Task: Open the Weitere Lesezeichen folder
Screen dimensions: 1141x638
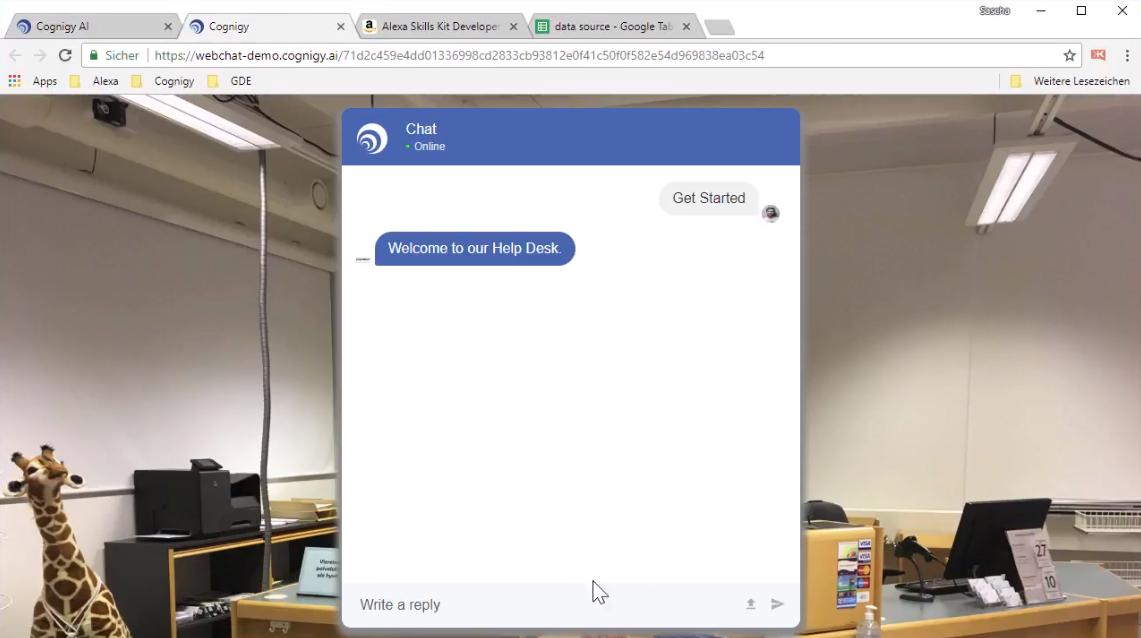Action: point(1070,81)
